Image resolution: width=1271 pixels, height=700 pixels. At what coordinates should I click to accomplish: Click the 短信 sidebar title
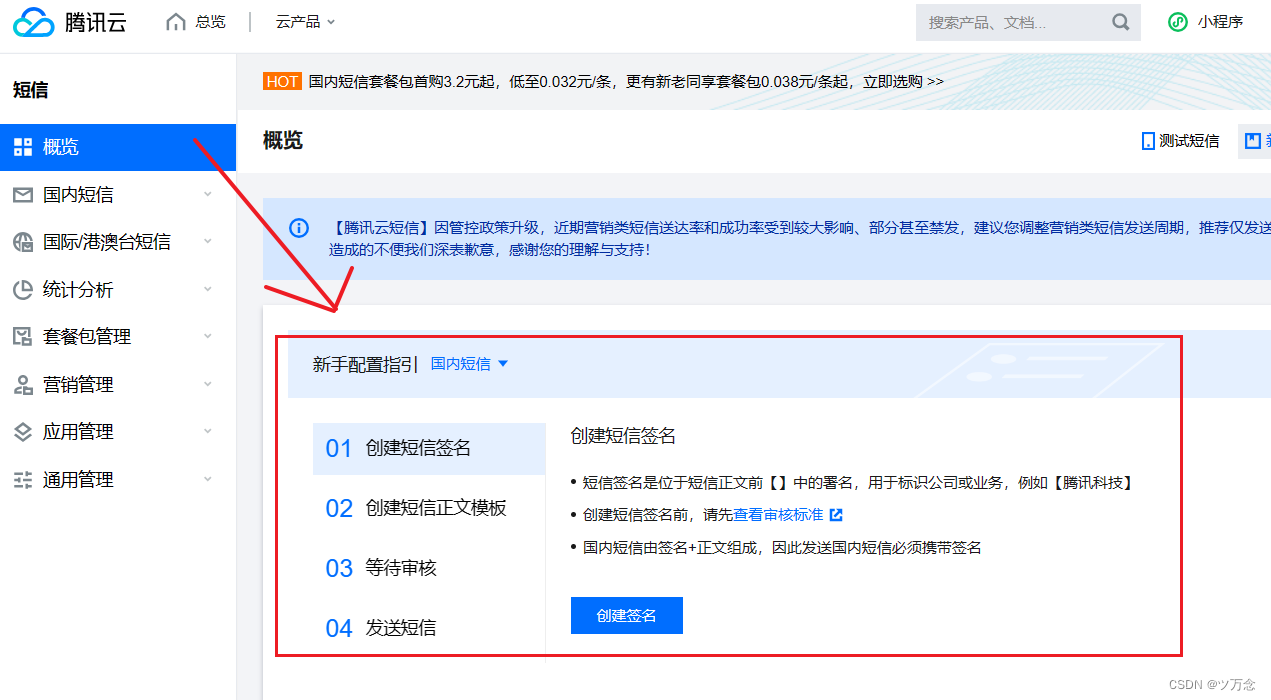(x=30, y=91)
